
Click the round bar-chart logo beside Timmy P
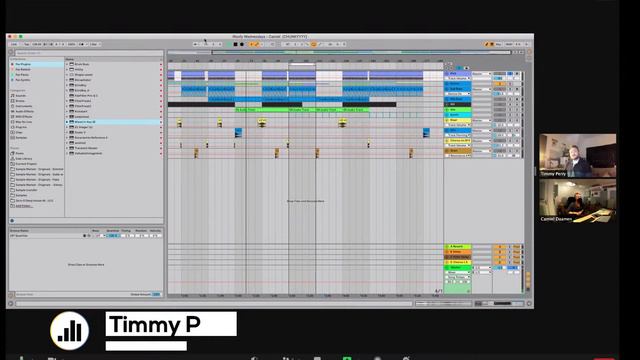click(x=70, y=331)
